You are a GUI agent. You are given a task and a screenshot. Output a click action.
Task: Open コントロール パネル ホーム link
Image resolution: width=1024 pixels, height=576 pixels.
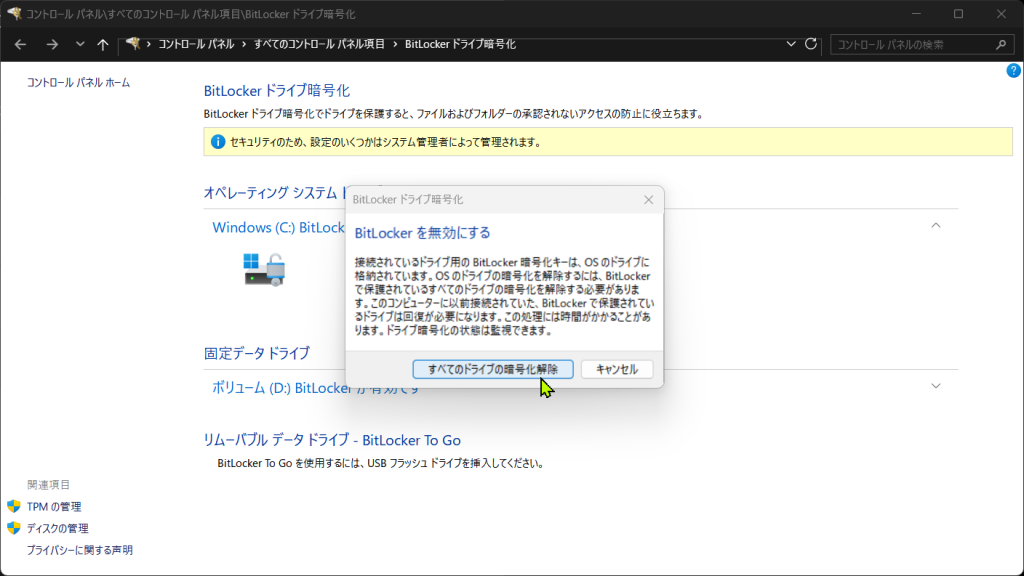pos(78,83)
